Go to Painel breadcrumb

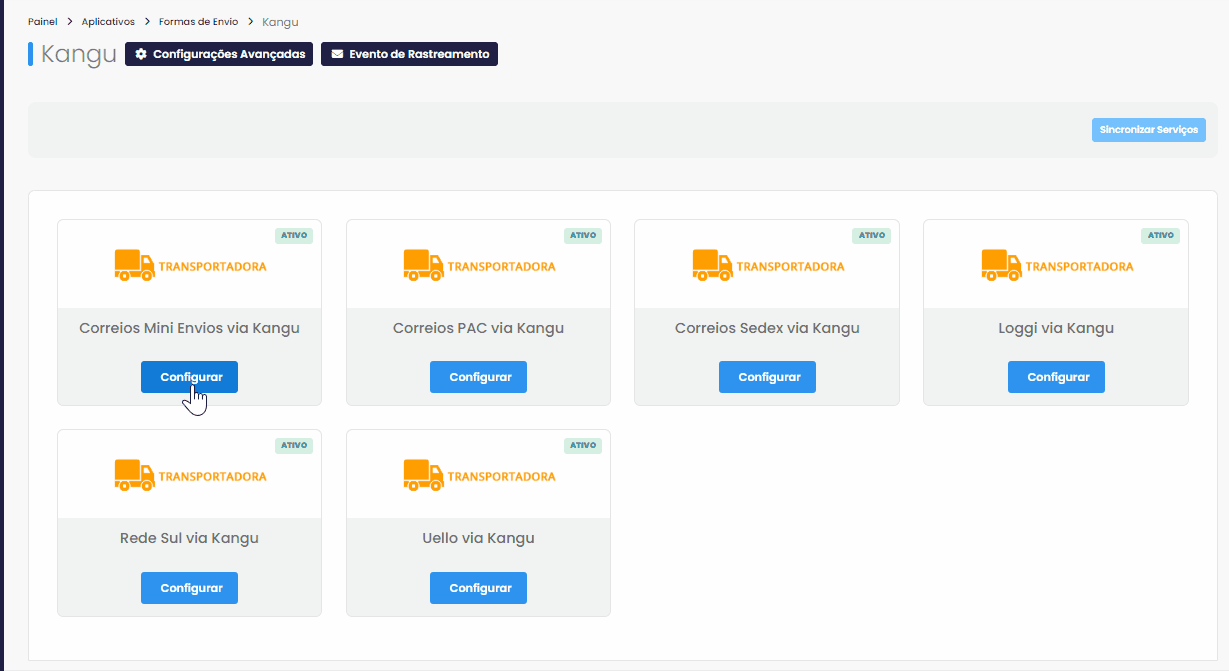pyautogui.click(x=43, y=21)
